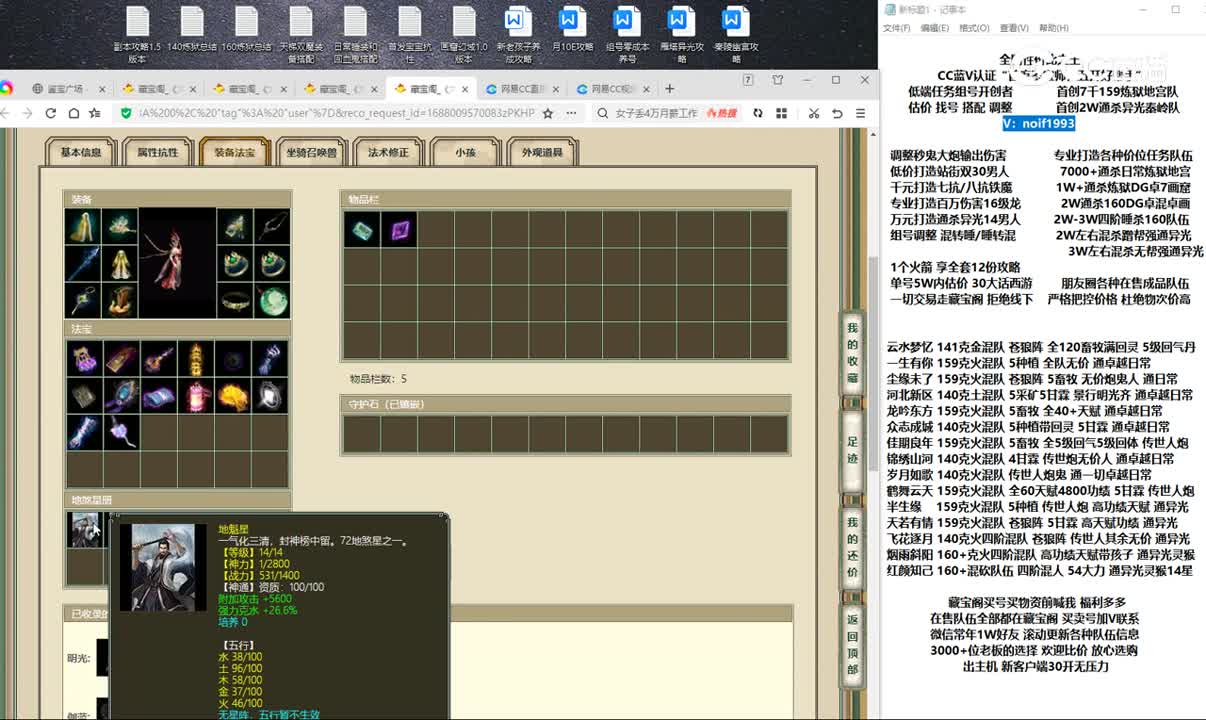The image size is (1206, 720).
Task: Click the browser refresh icon
Action: [50, 113]
